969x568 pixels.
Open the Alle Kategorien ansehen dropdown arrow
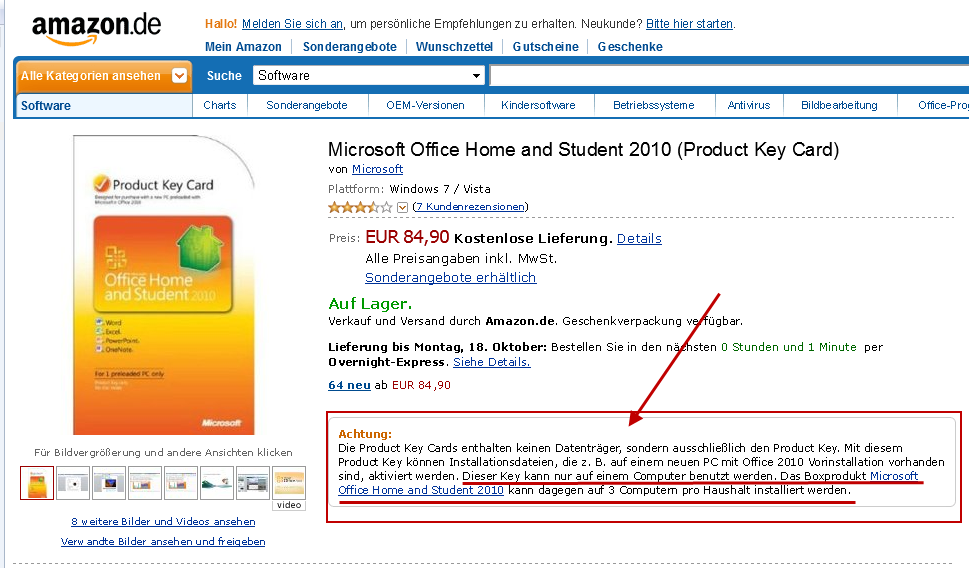(179, 75)
